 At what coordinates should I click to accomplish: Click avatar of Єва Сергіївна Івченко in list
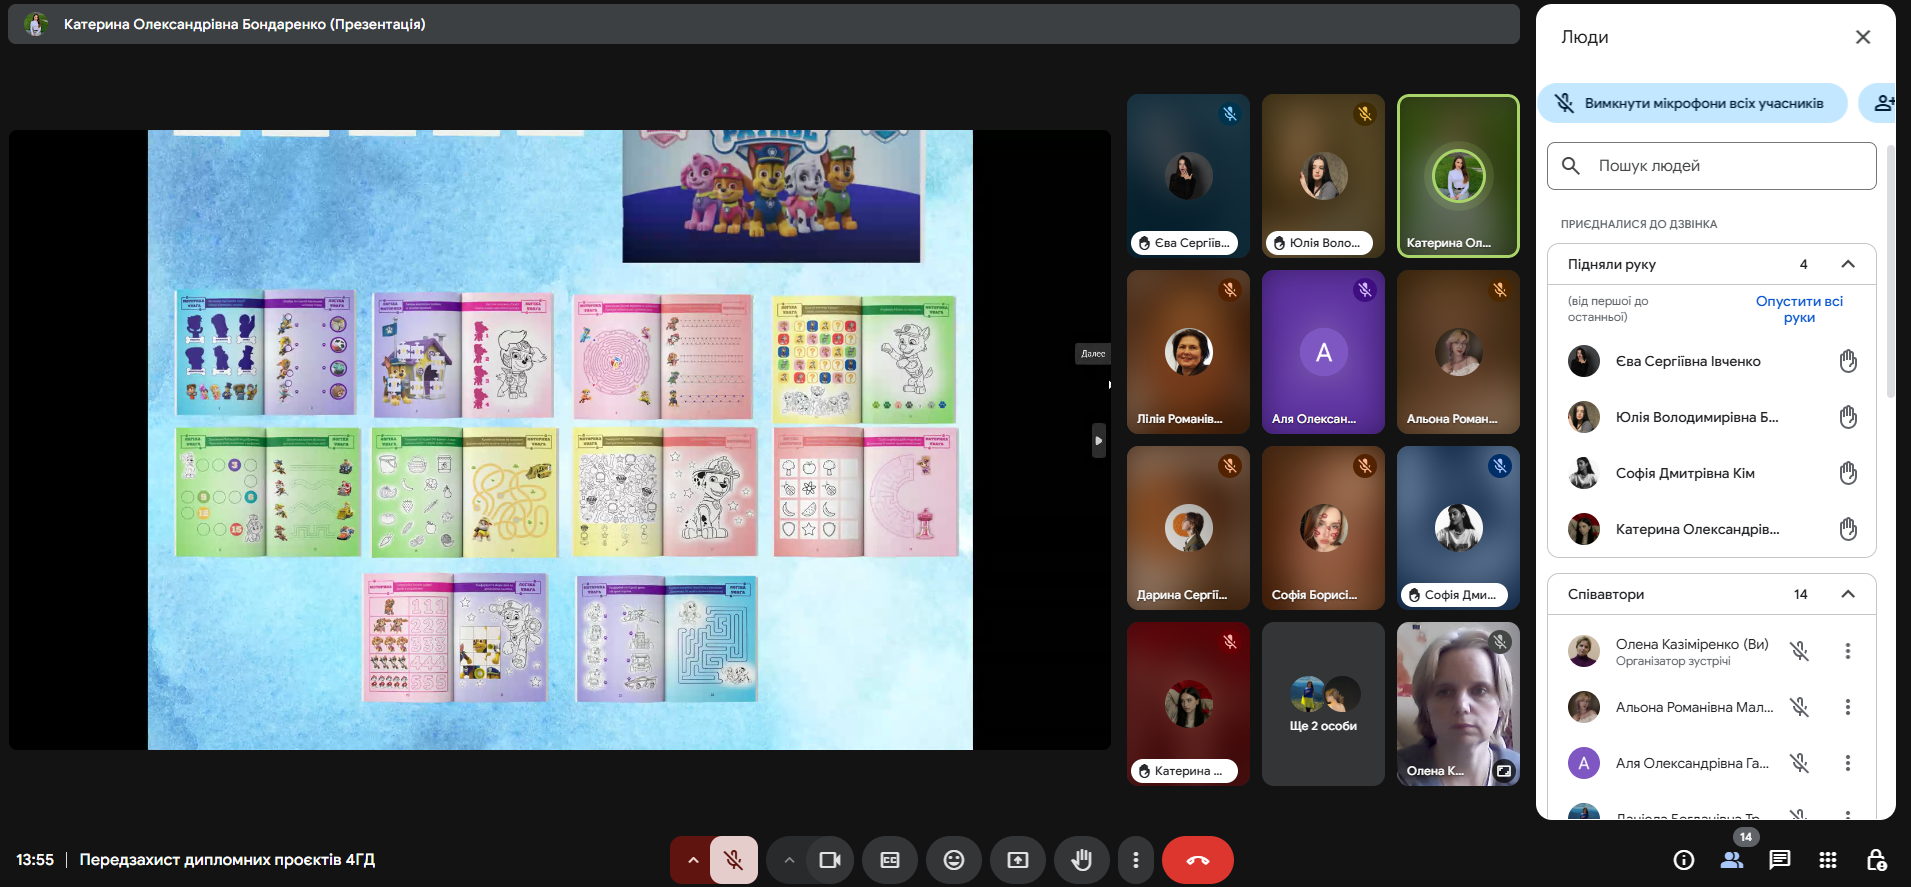(x=1584, y=361)
